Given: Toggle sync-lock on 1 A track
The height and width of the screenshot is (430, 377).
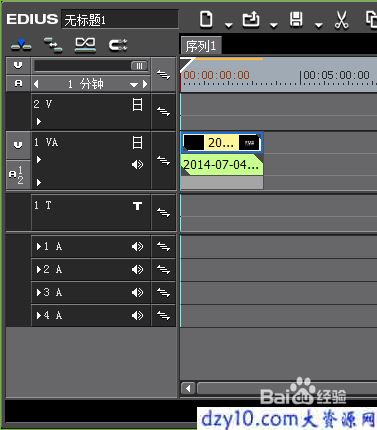Looking at the screenshot, I should (x=163, y=247).
